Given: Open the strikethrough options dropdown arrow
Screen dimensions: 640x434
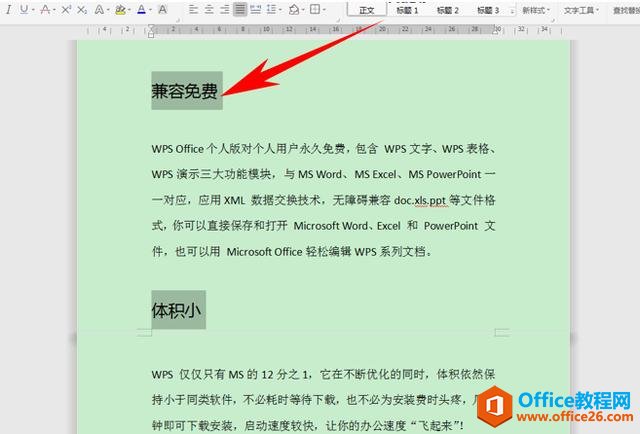Looking at the screenshot, I should coord(54,10).
